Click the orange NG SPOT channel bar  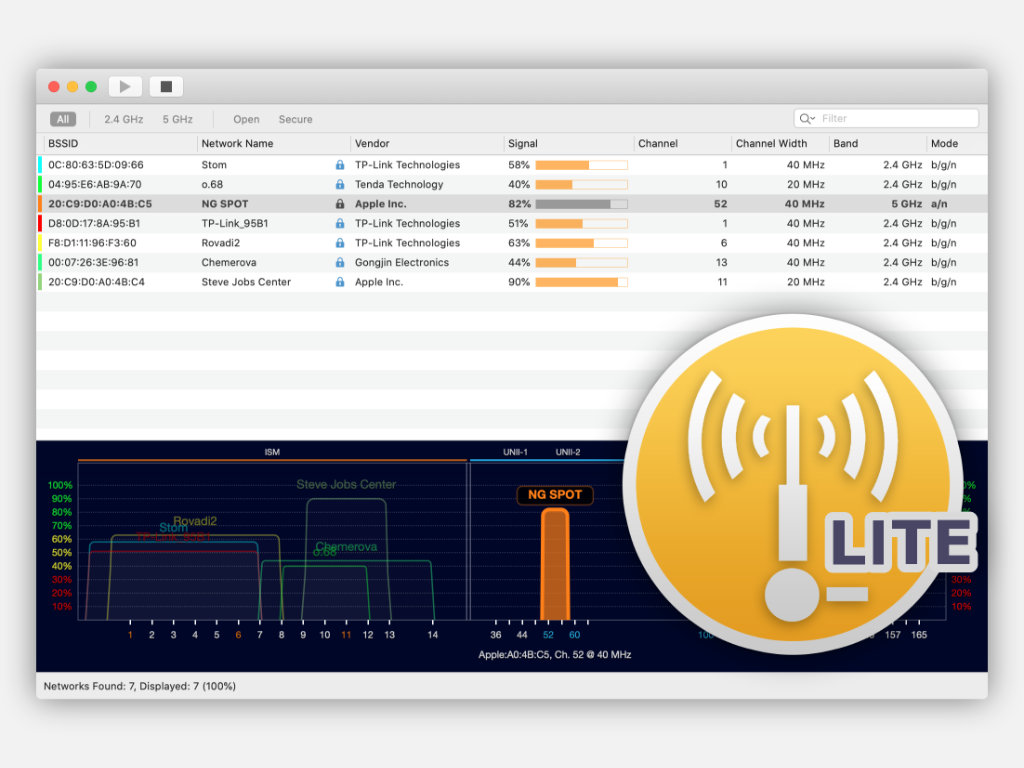coord(555,564)
